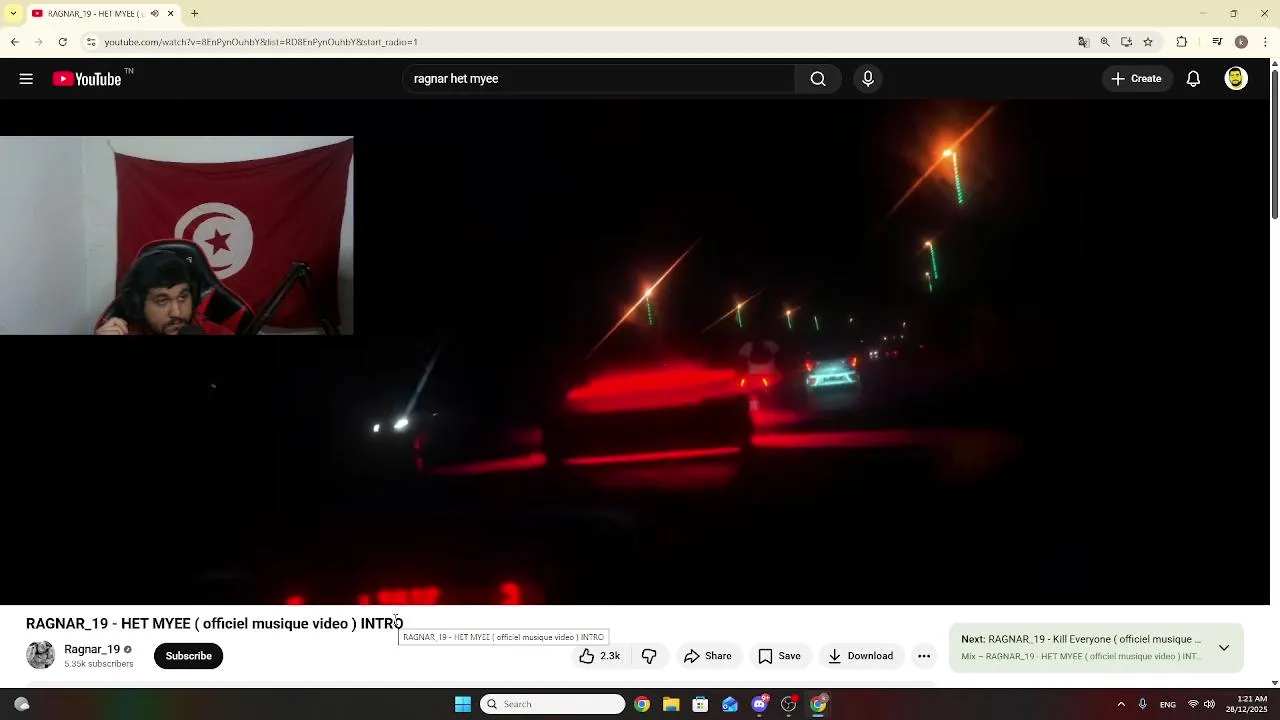Expand the Next mix playlist panel

point(1224,648)
